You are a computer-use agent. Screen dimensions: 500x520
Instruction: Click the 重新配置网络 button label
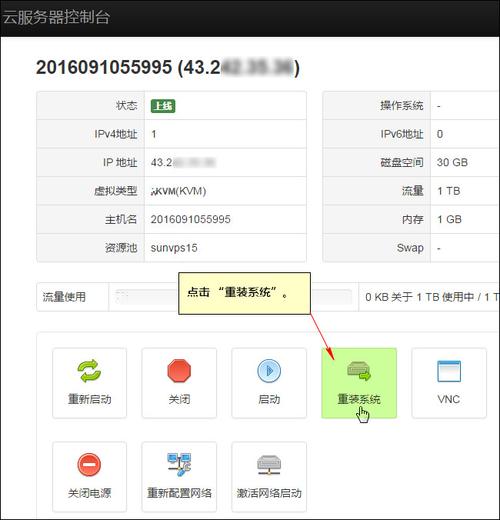(x=179, y=493)
